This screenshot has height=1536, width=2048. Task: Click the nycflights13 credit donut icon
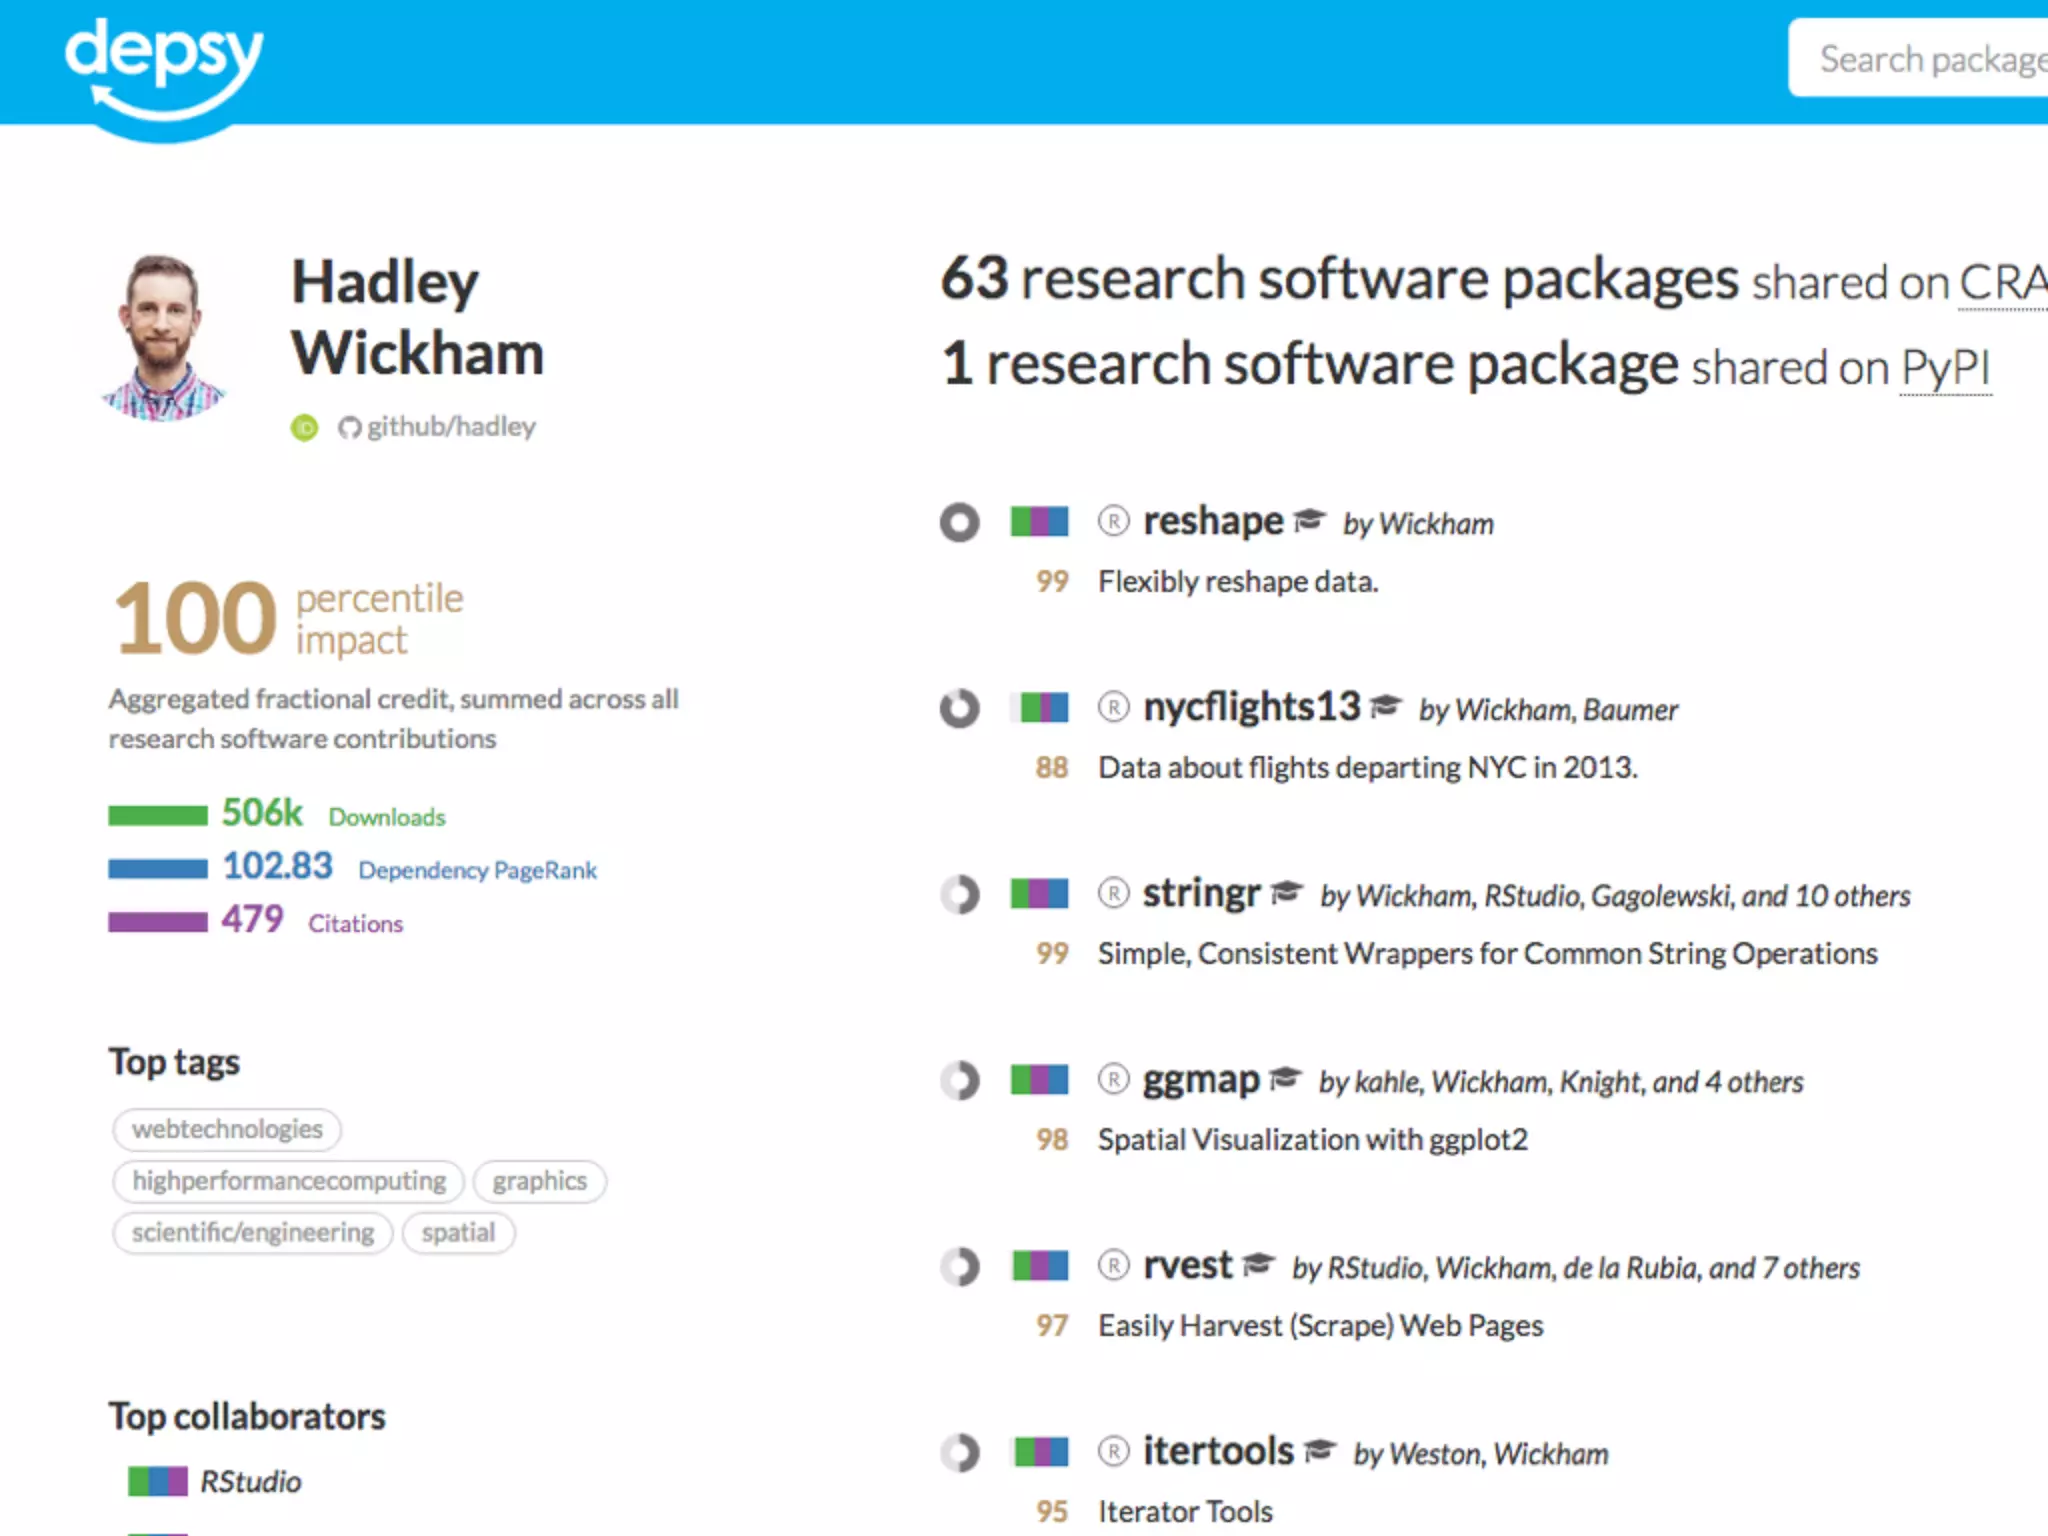pyautogui.click(x=959, y=708)
